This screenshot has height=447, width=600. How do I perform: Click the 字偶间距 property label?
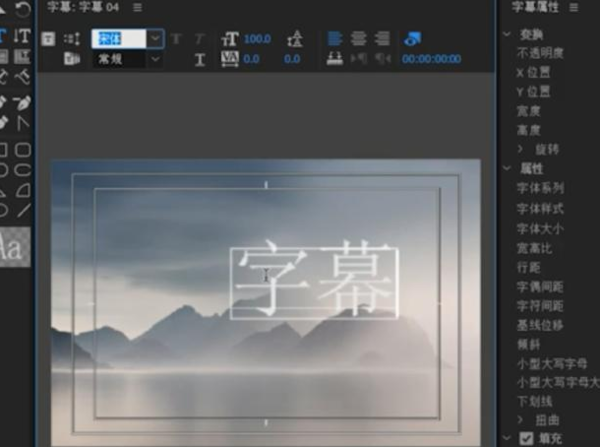(x=540, y=287)
